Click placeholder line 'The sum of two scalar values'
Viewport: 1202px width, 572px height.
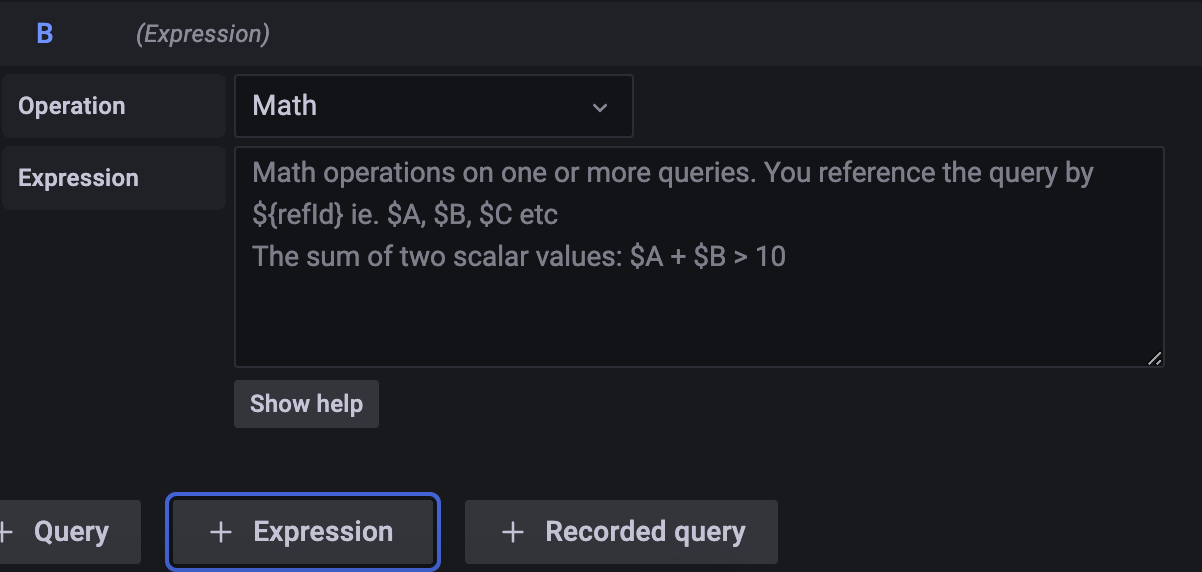(x=519, y=257)
